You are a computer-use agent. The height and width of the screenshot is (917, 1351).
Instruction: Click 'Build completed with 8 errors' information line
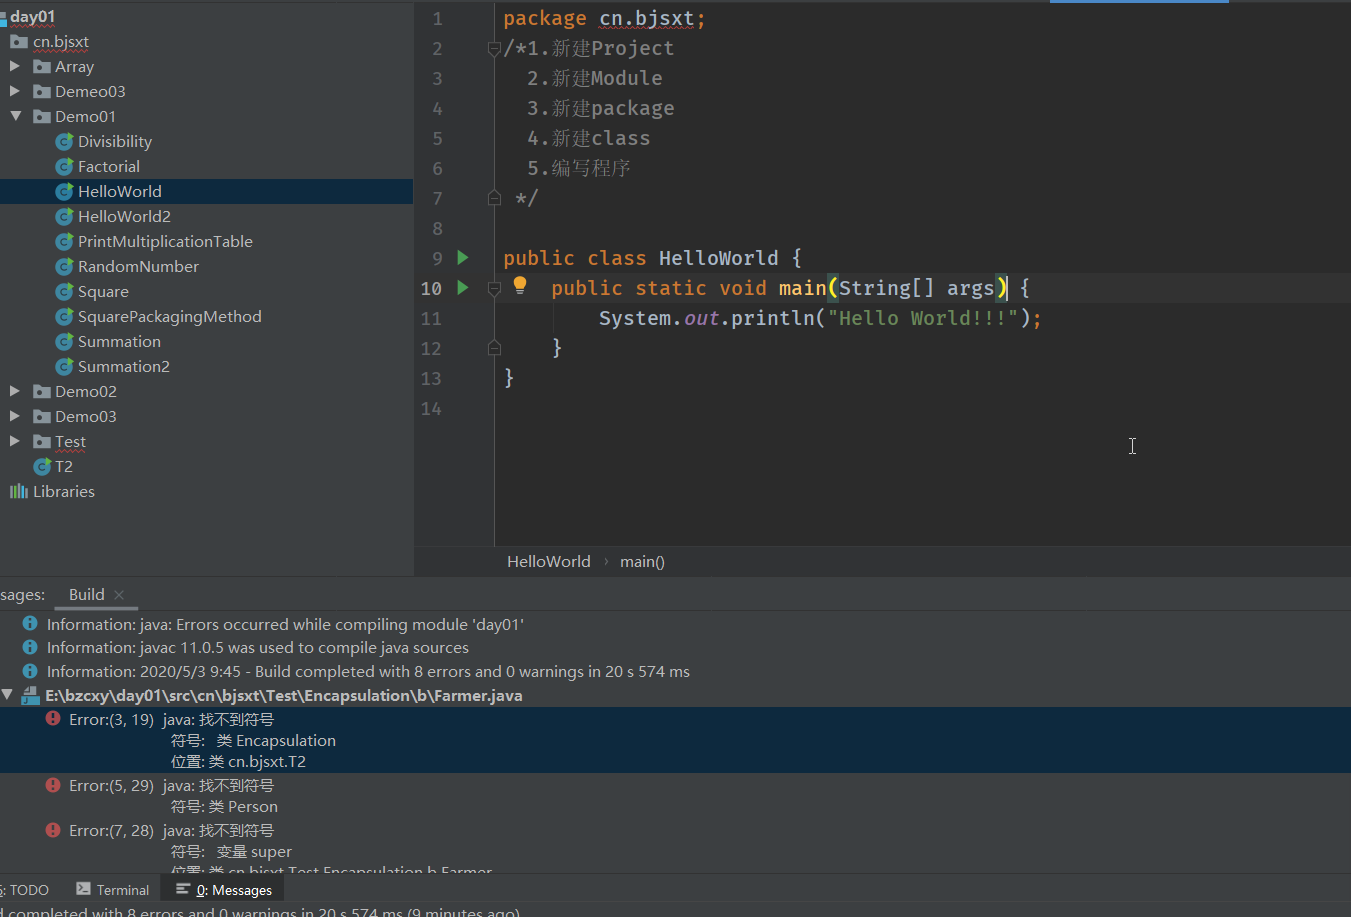pyautogui.click(x=368, y=671)
